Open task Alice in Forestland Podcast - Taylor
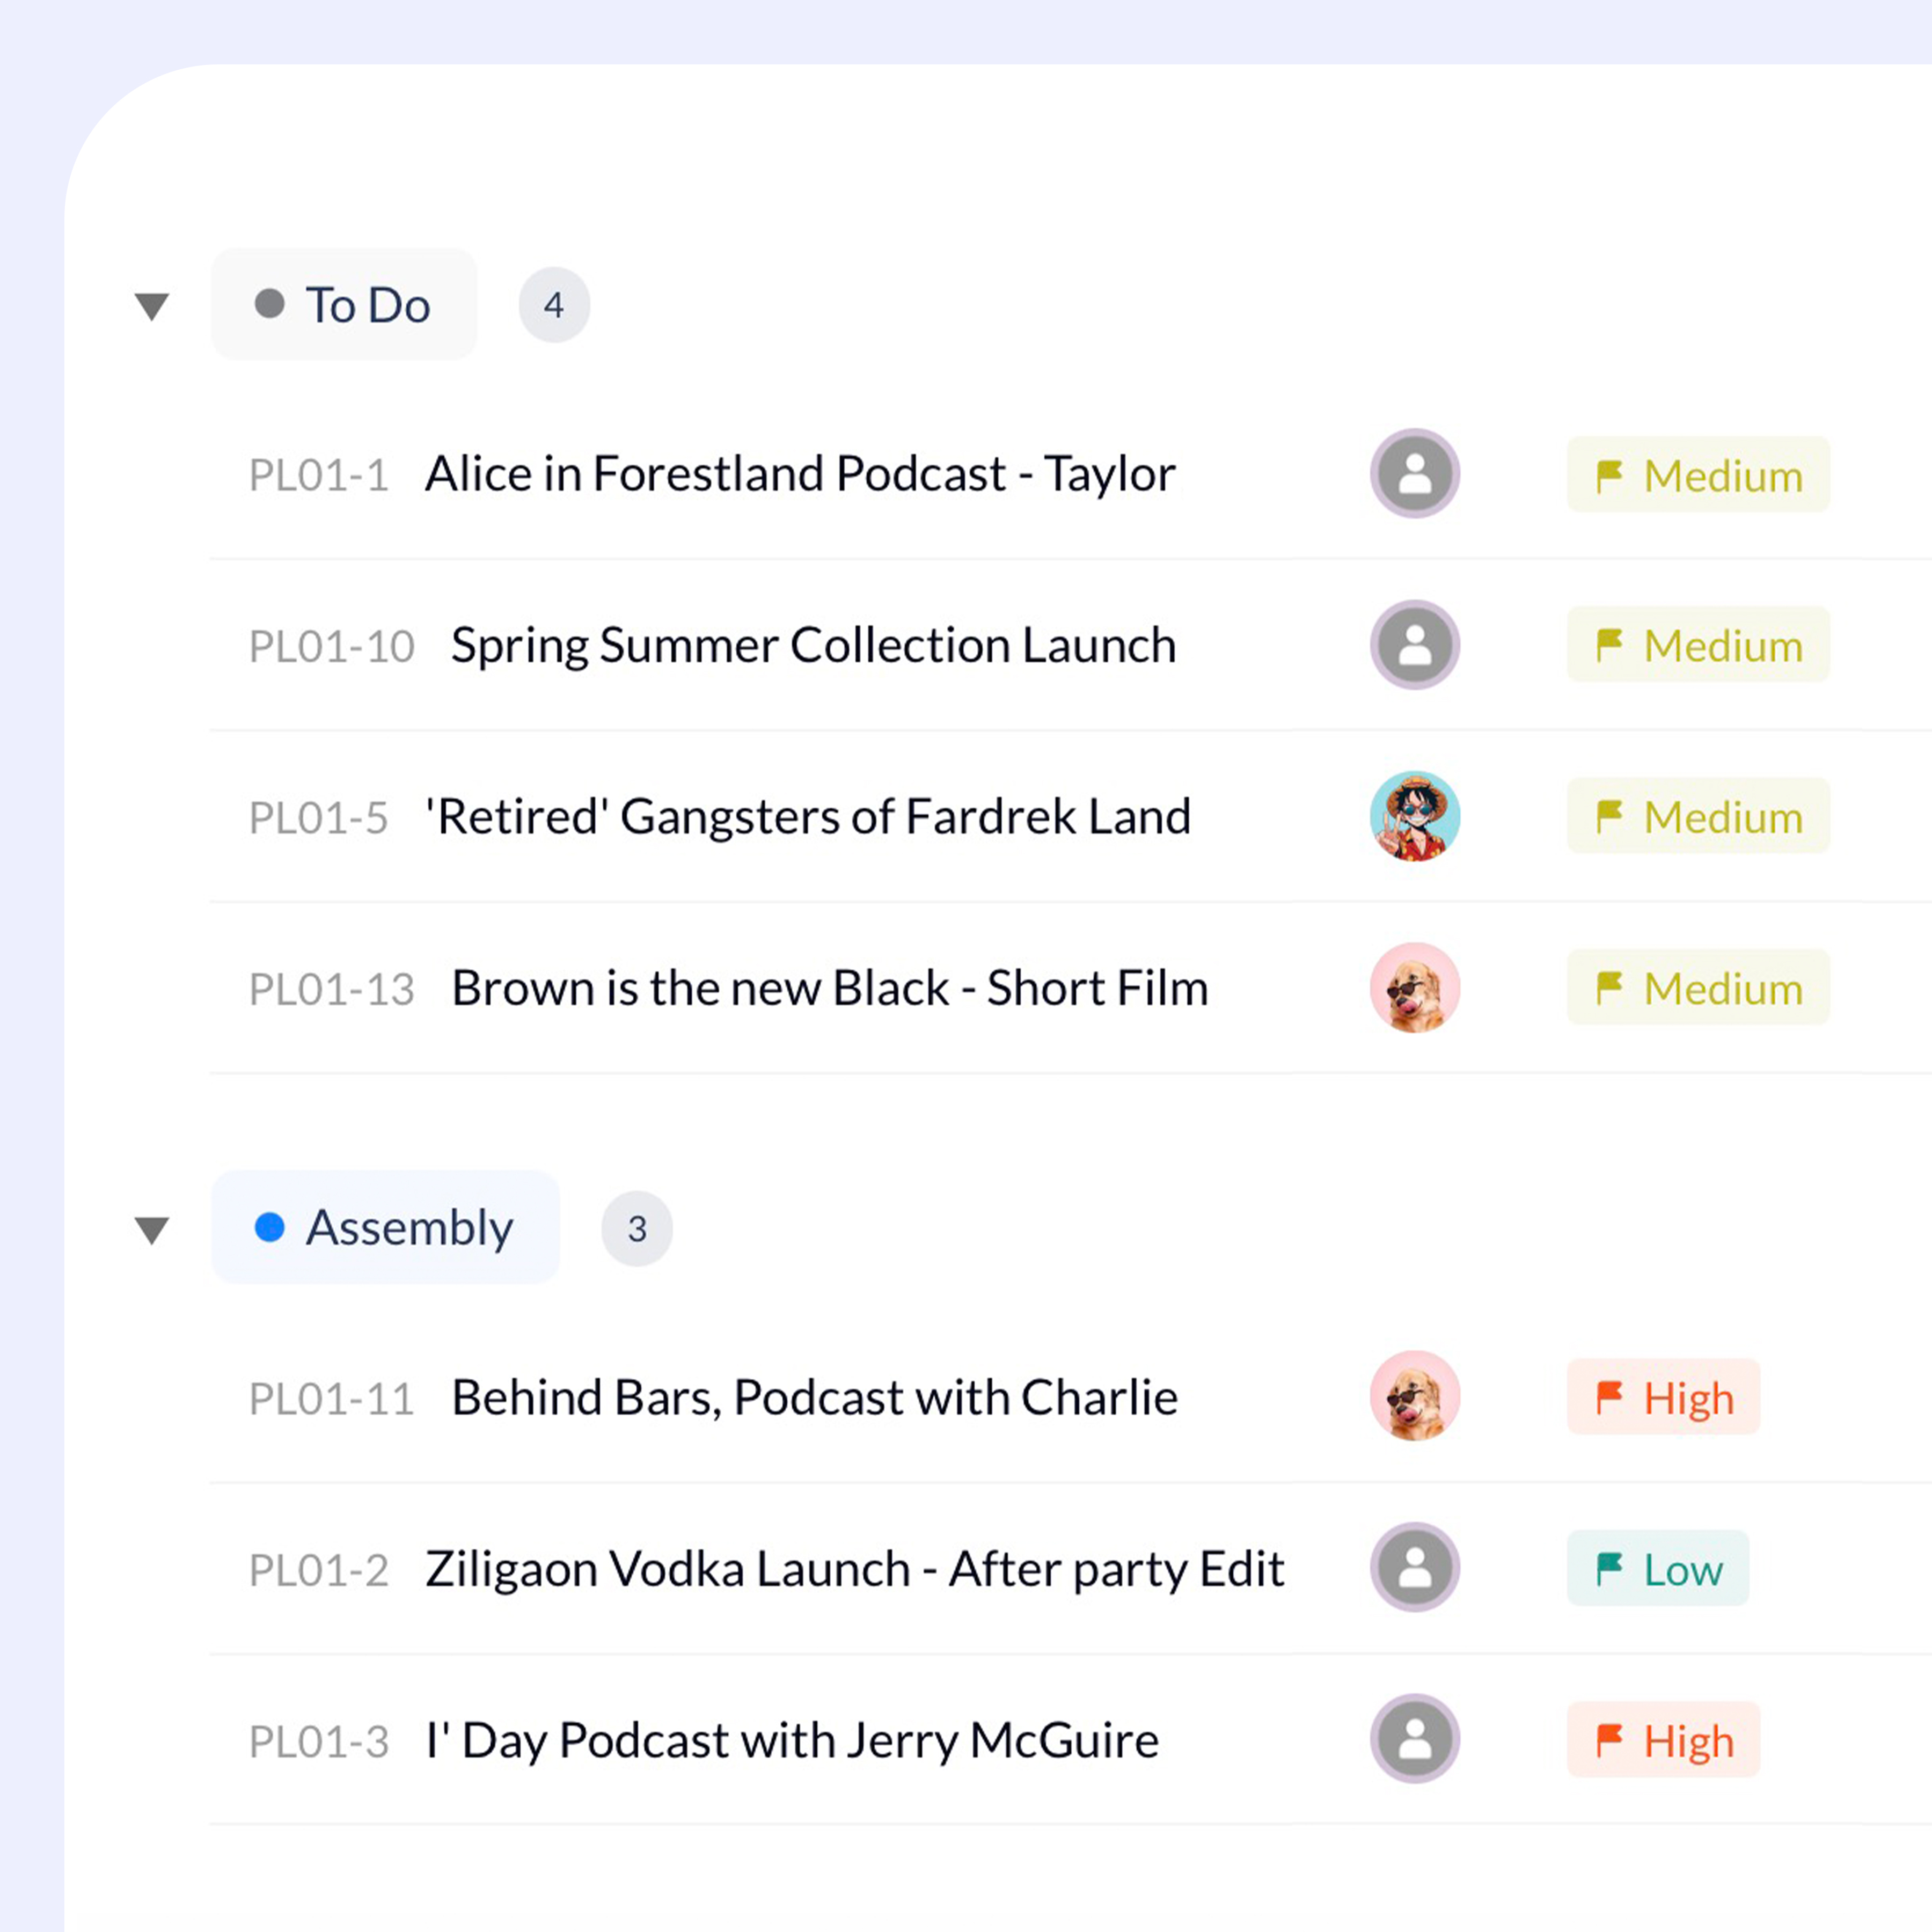The image size is (1932, 1932). [800, 475]
